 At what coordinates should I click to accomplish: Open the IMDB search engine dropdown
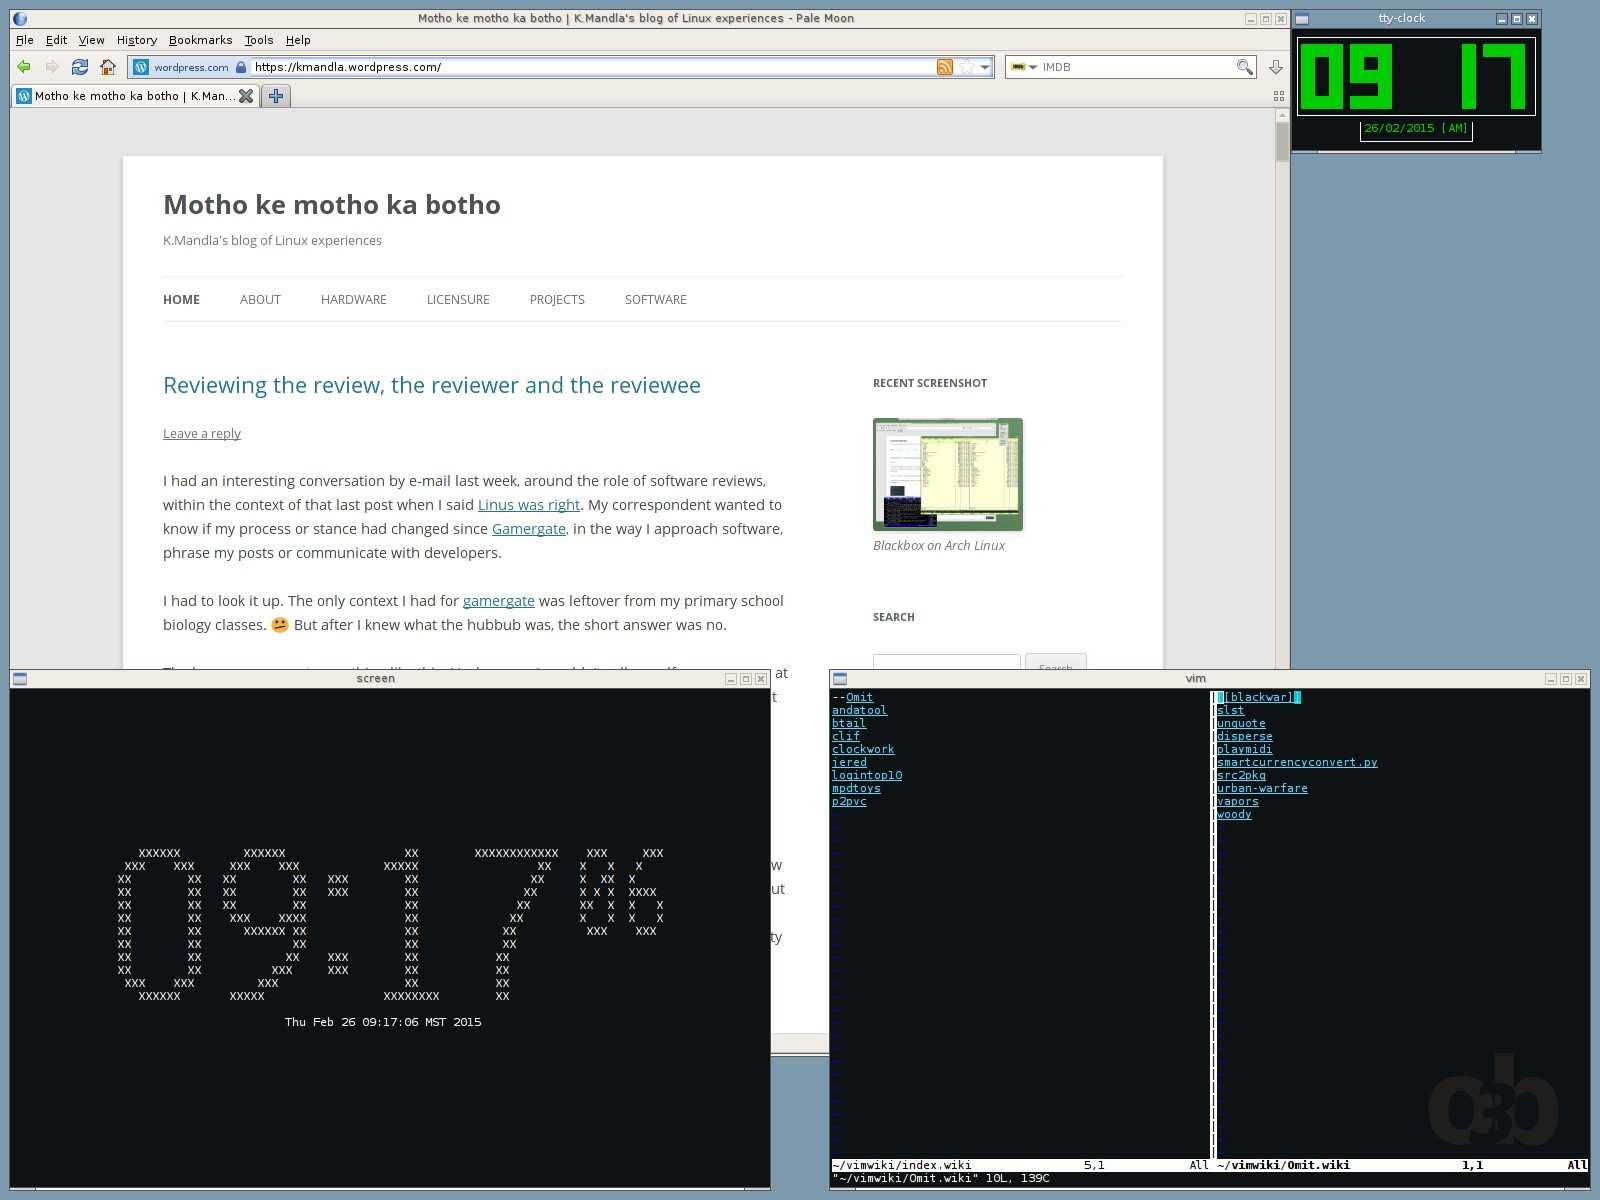pos(1023,67)
